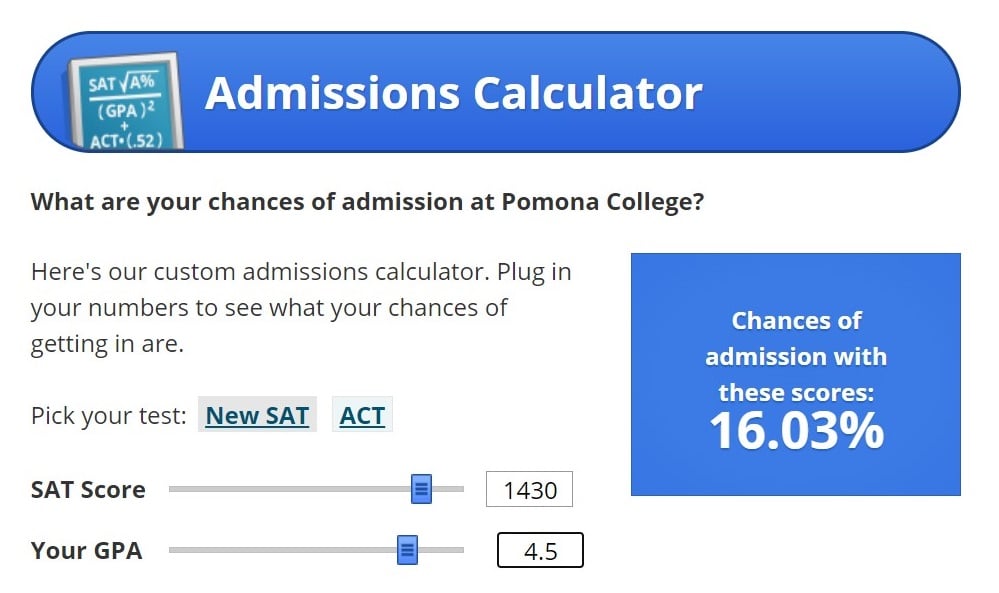The width and height of the screenshot is (999, 593).
Task: Click the SAT Score label
Action: point(89,490)
